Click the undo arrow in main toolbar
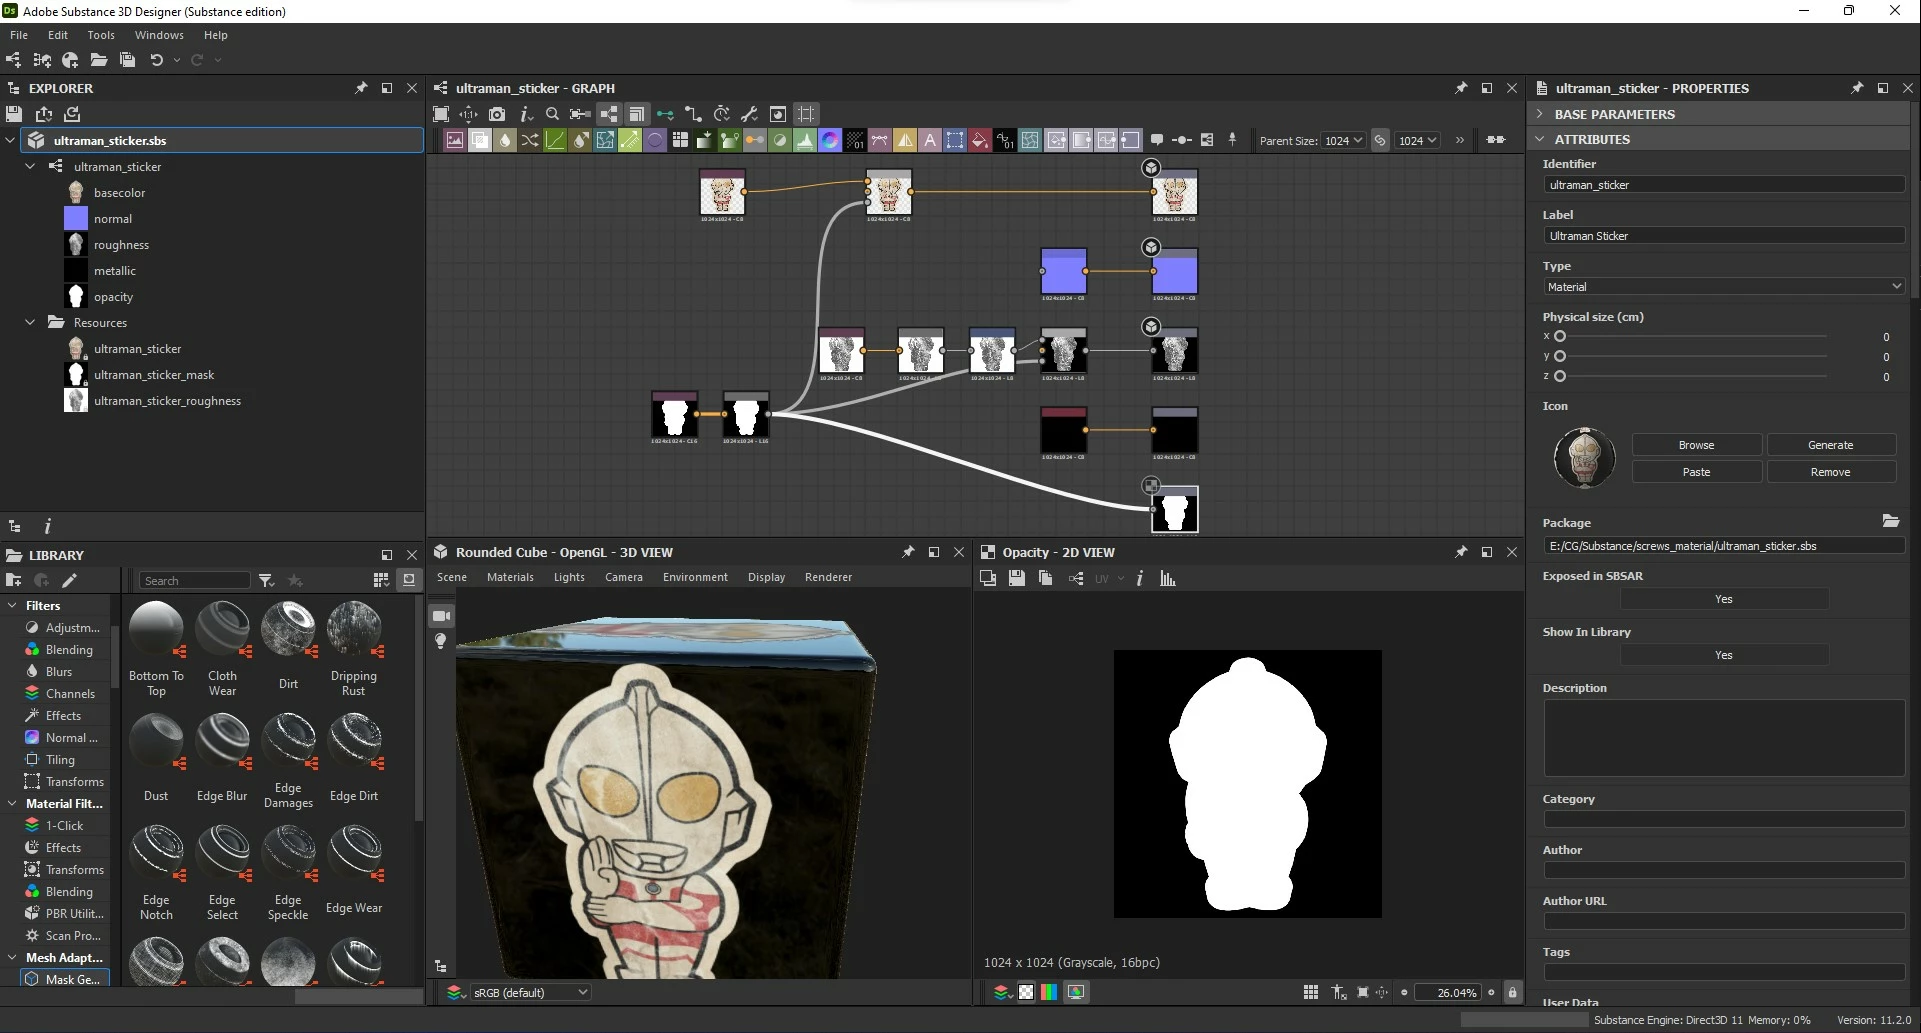This screenshot has width=1921, height=1033. (x=156, y=60)
